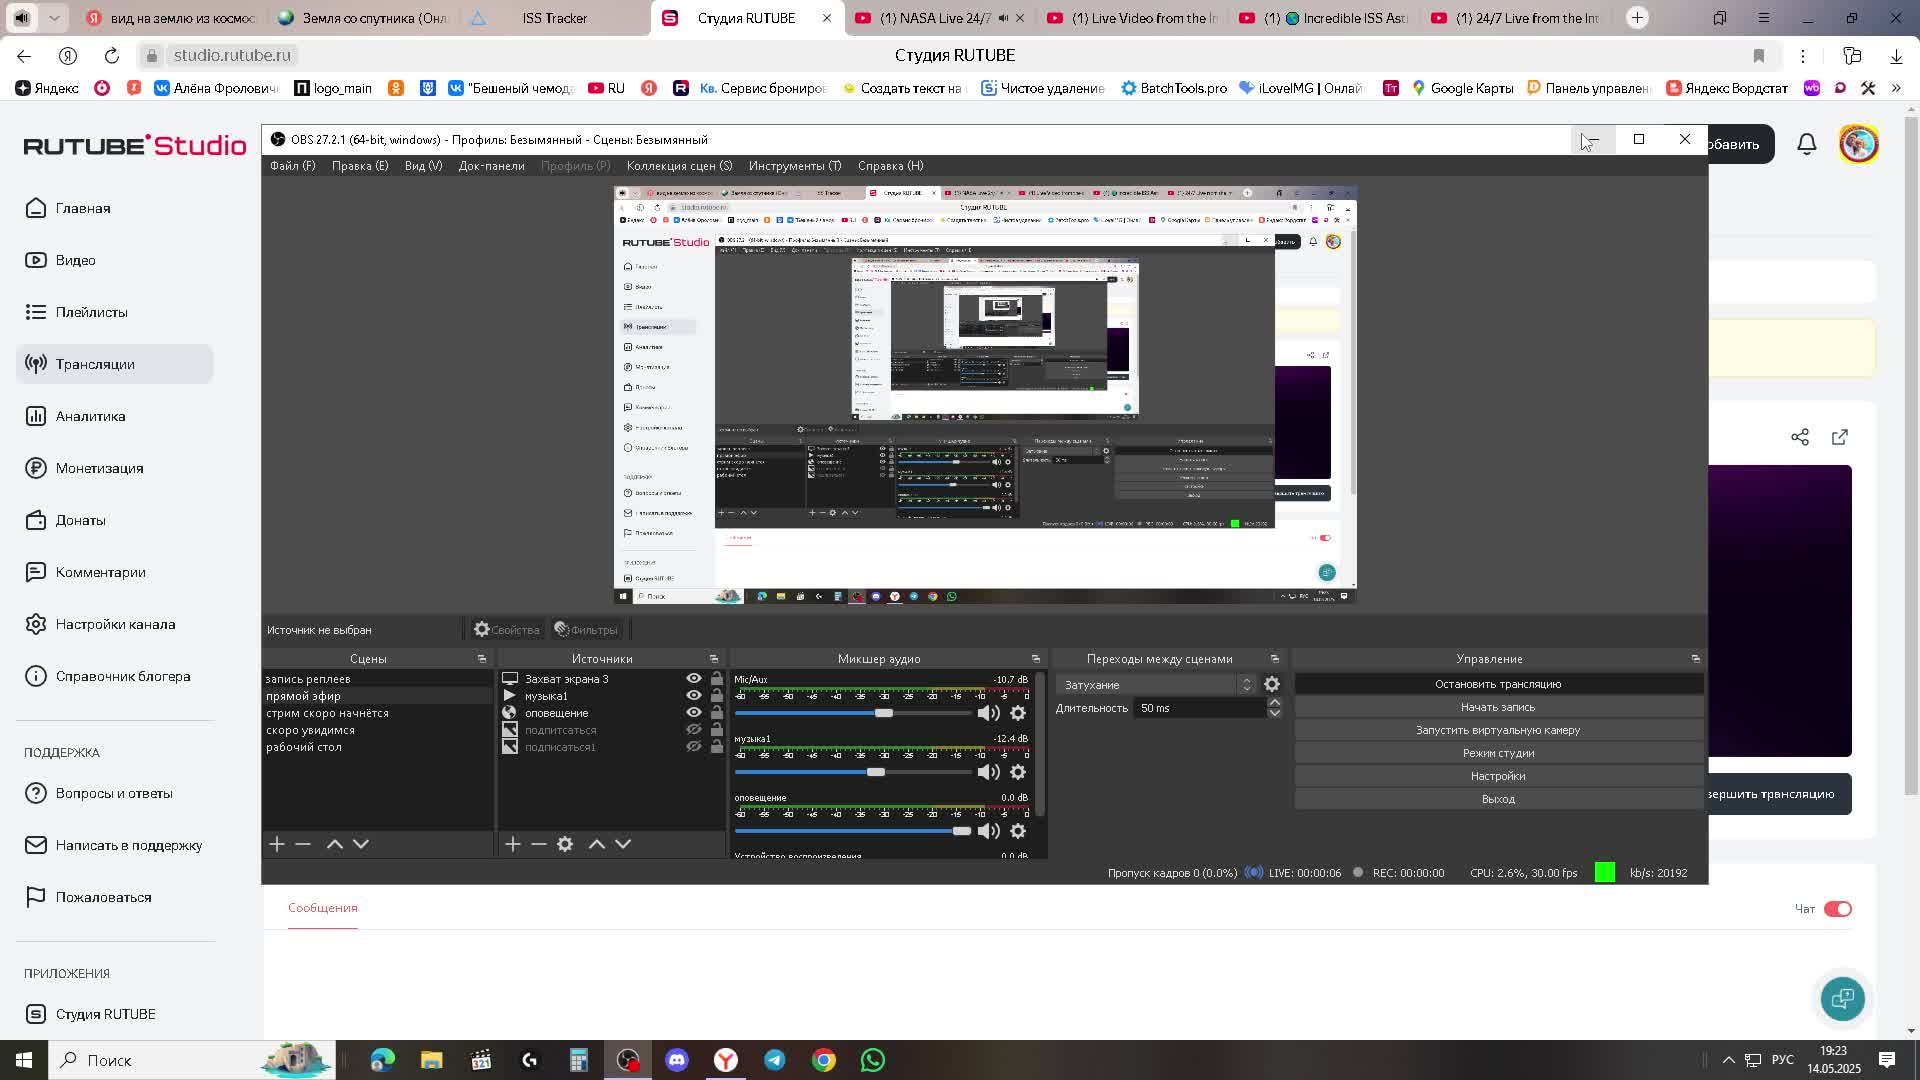Move source down in Источники panel
The width and height of the screenshot is (1920, 1080).
(x=623, y=844)
